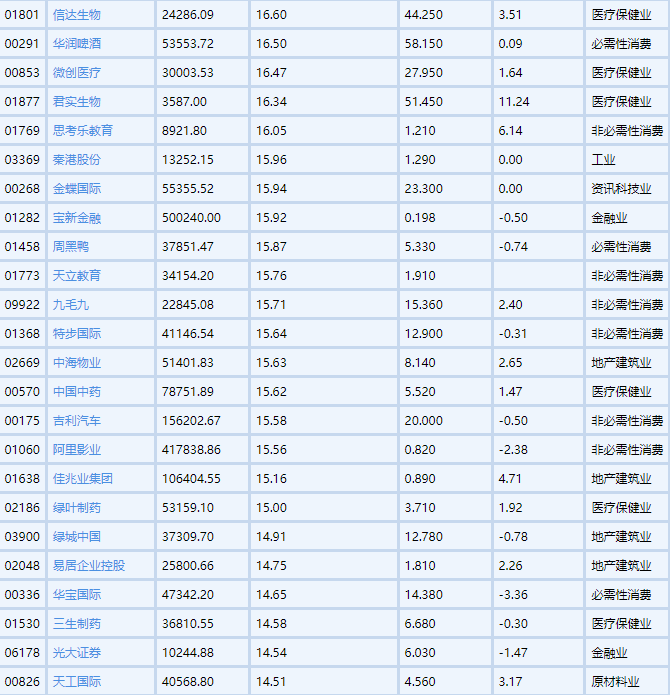The height and width of the screenshot is (695, 670).
Task: Open the 天立教育 stock link
Action: 77,276
